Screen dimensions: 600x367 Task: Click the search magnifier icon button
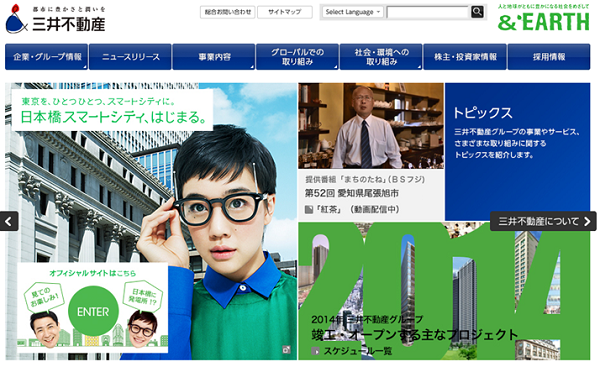[x=477, y=12]
